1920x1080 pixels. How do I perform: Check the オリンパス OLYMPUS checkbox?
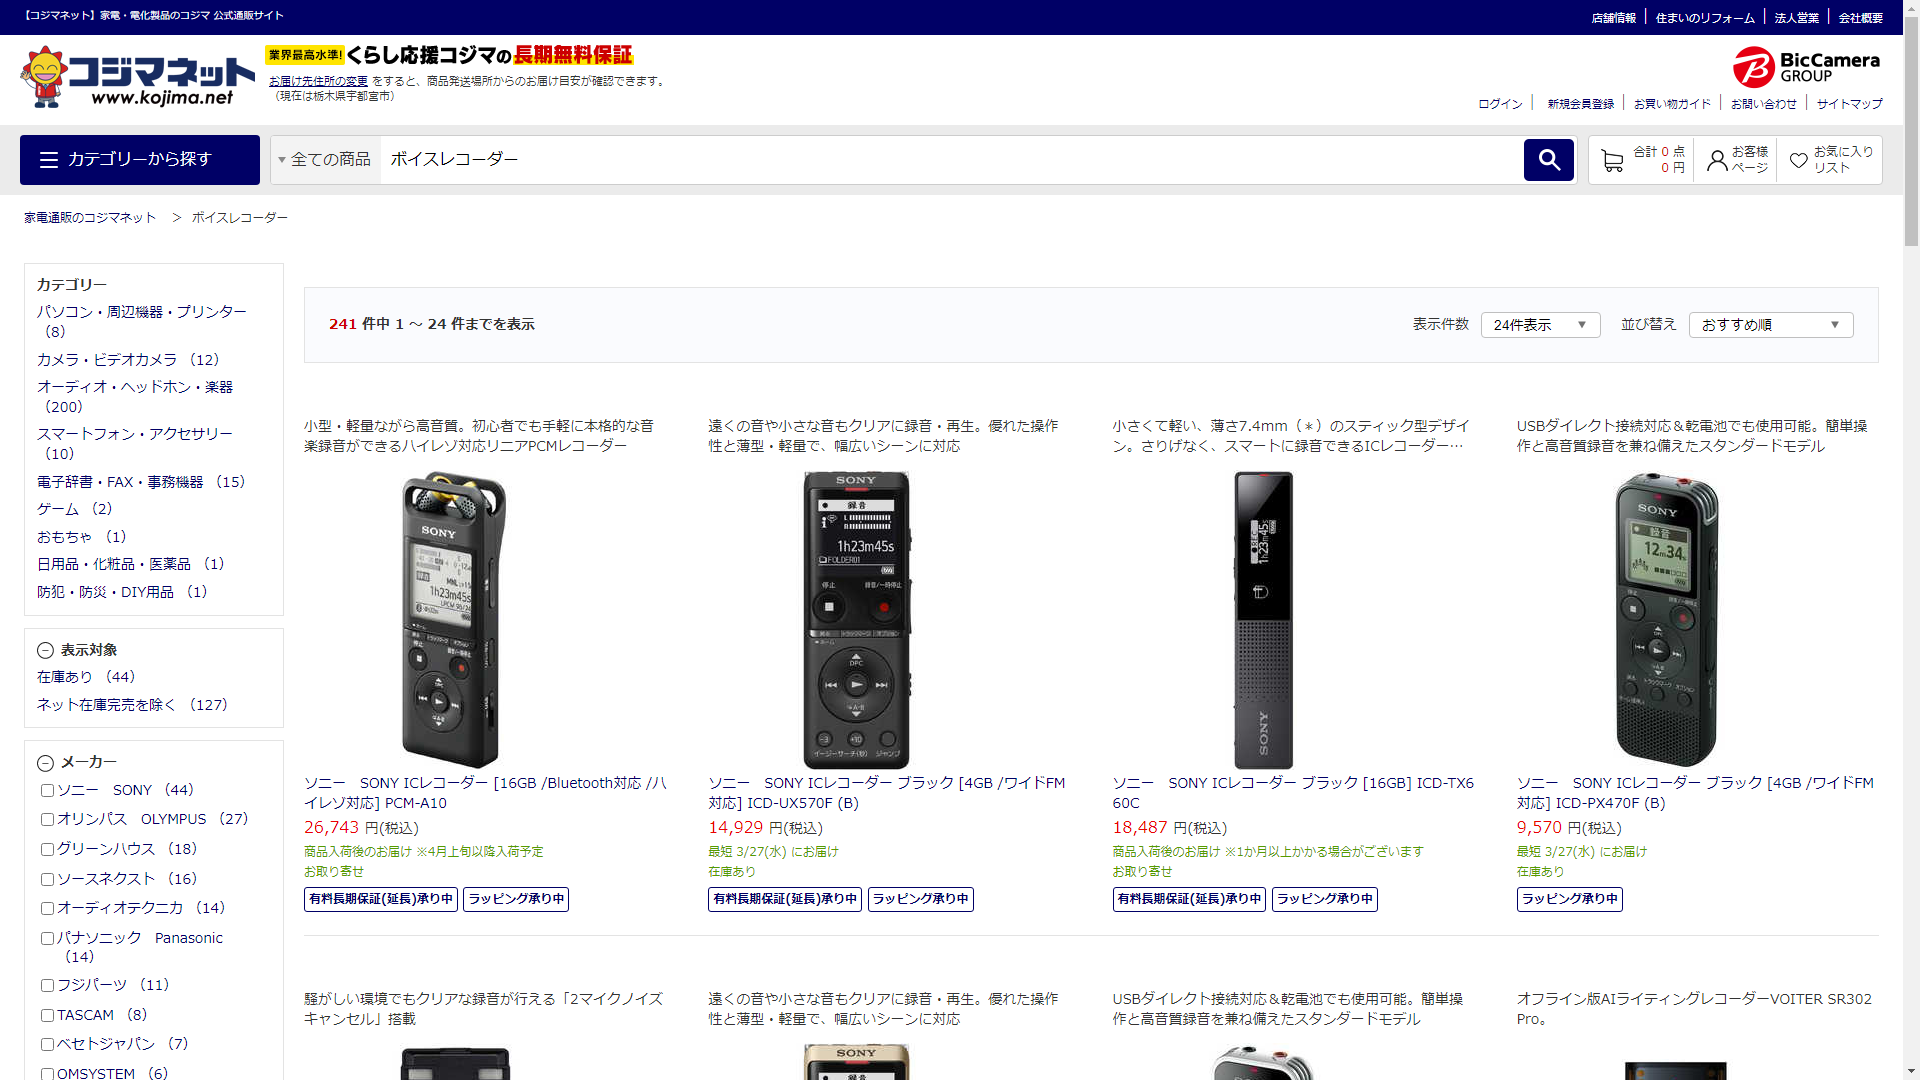pos(47,820)
